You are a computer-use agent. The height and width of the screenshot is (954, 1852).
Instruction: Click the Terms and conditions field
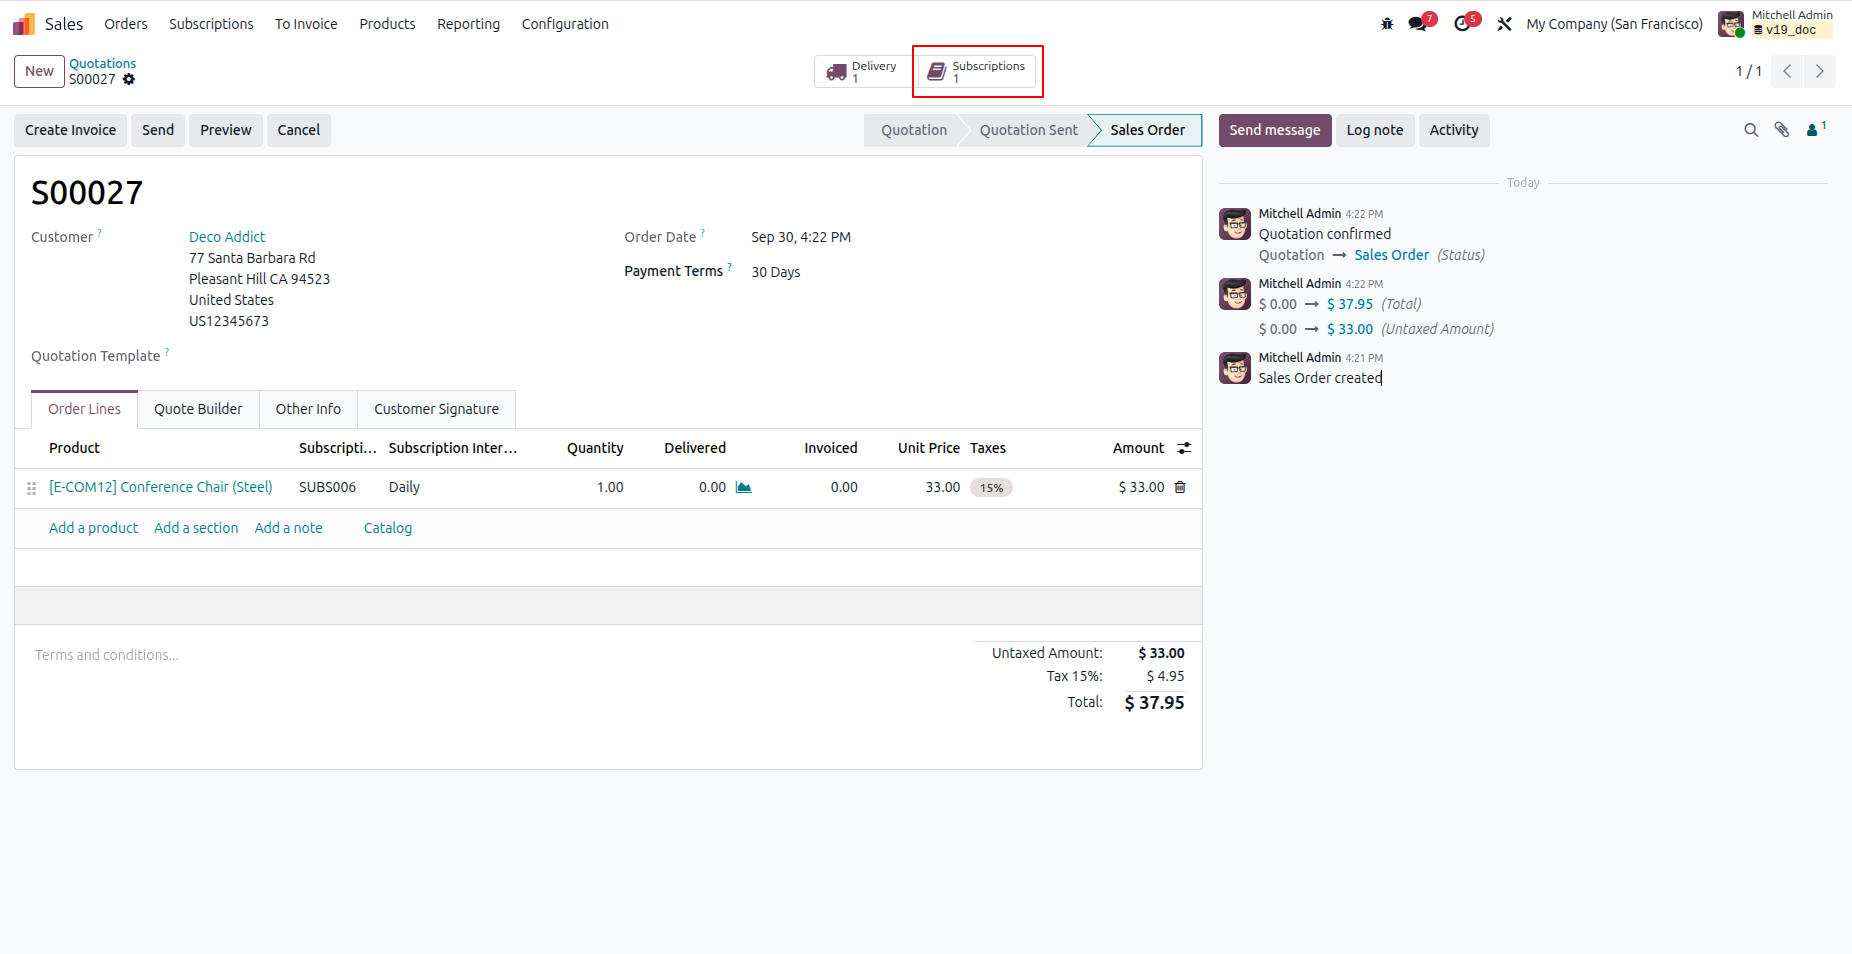click(x=107, y=655)
